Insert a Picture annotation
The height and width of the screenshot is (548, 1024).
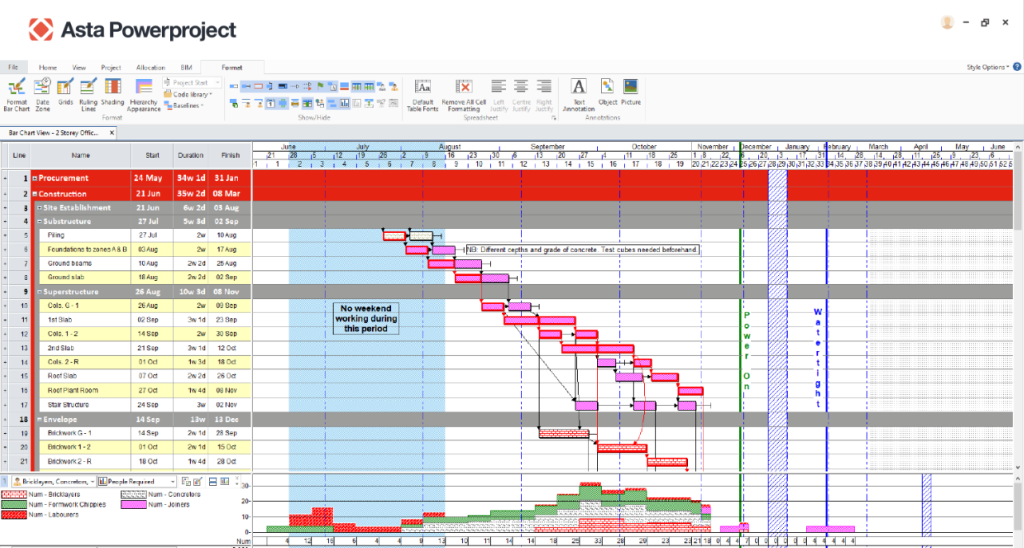click(630, 91)
